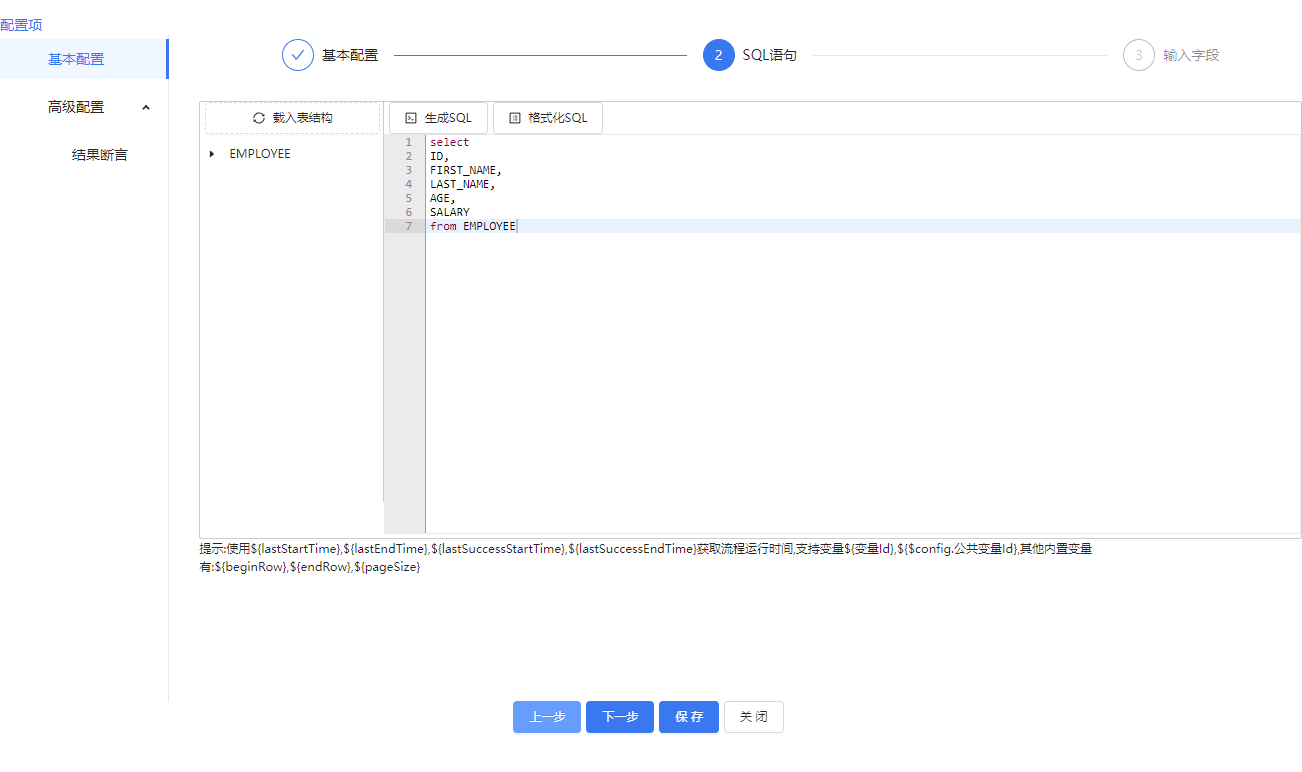
Task: Click the checkmark circle for 基本配置 step
Action: tap(298, 55)
